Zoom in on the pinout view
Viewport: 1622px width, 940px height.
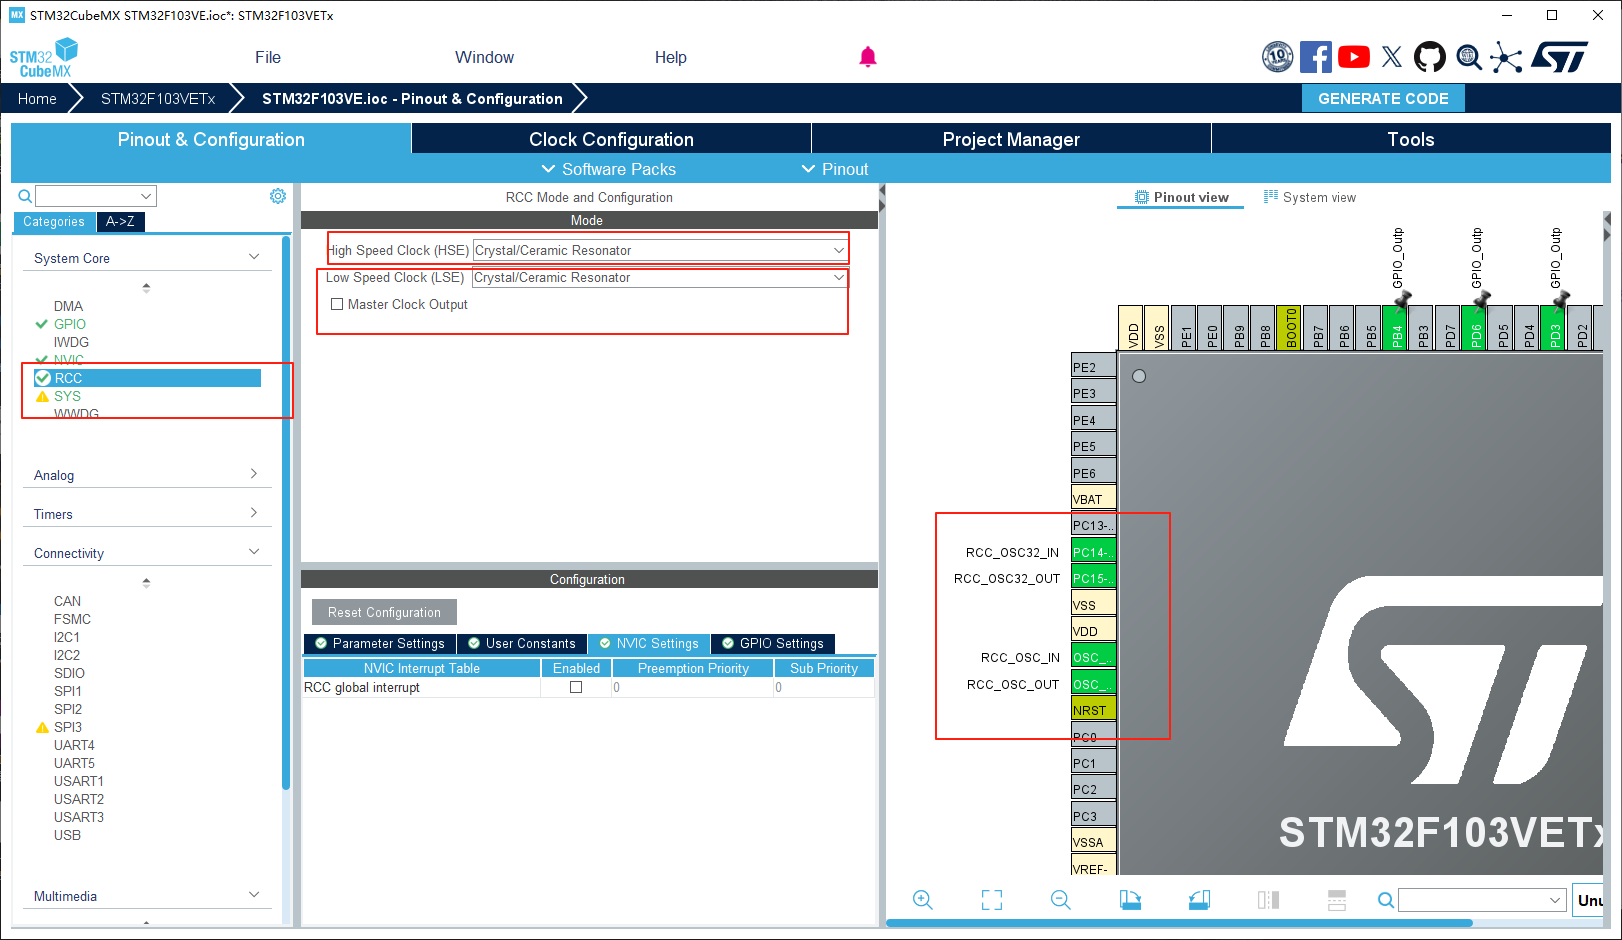point(922,900)
